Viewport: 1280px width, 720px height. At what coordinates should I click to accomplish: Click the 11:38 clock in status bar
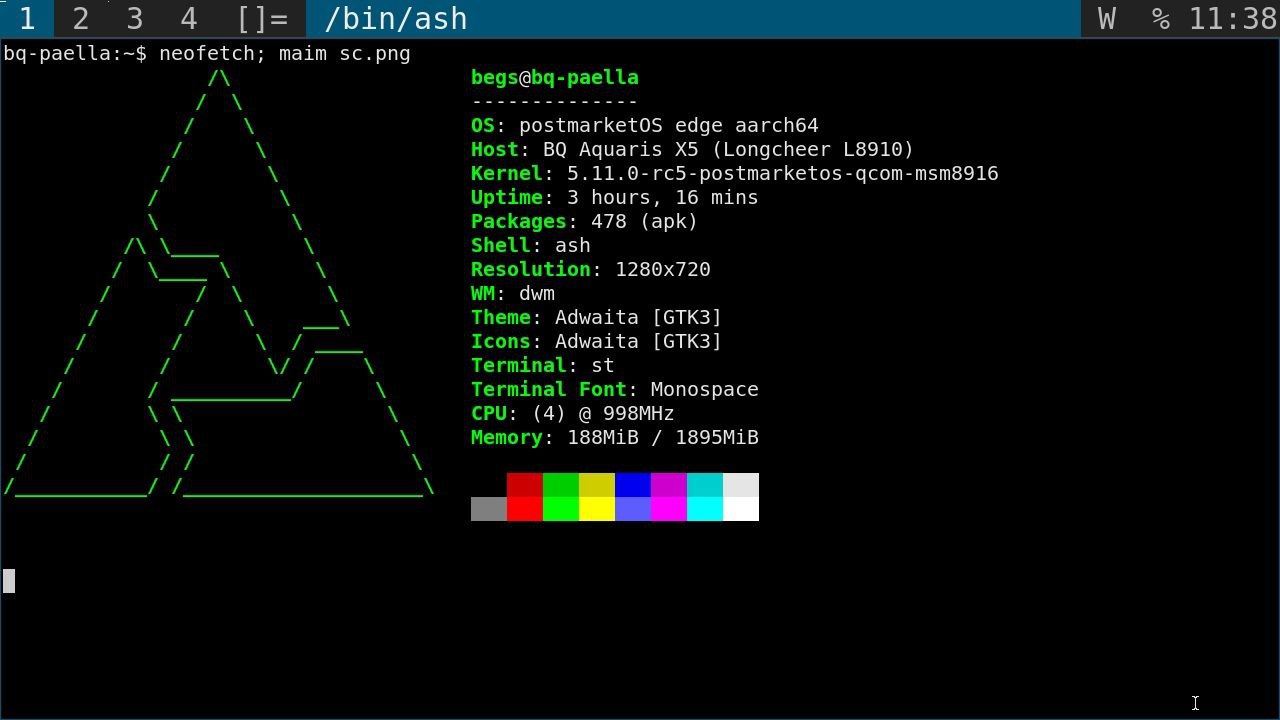1232,19
